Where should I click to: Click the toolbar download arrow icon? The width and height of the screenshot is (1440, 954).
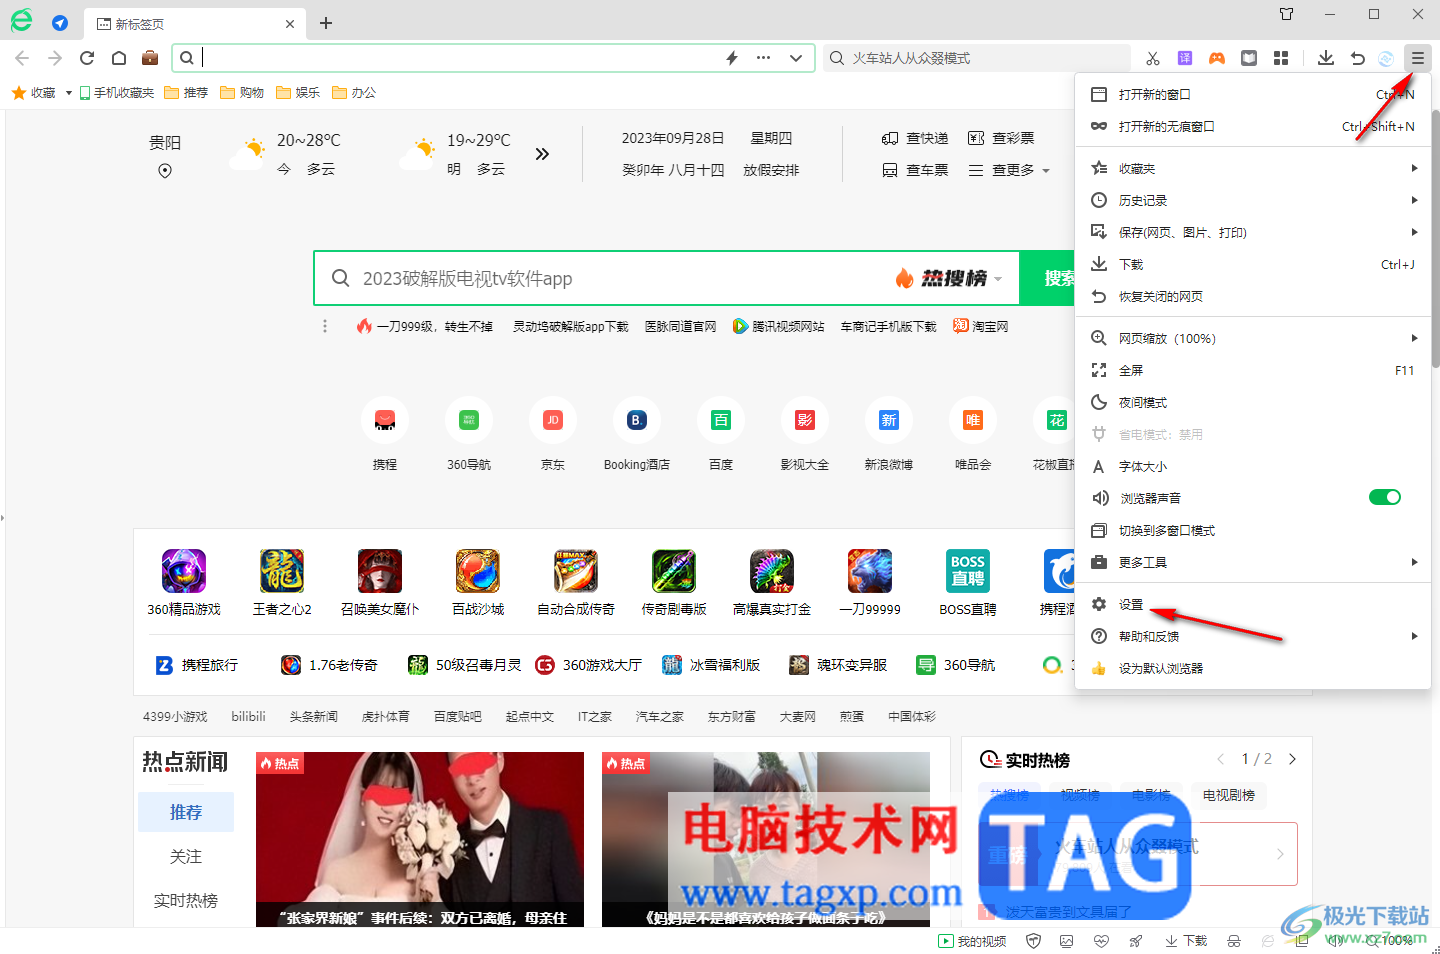click(1326, 58)
